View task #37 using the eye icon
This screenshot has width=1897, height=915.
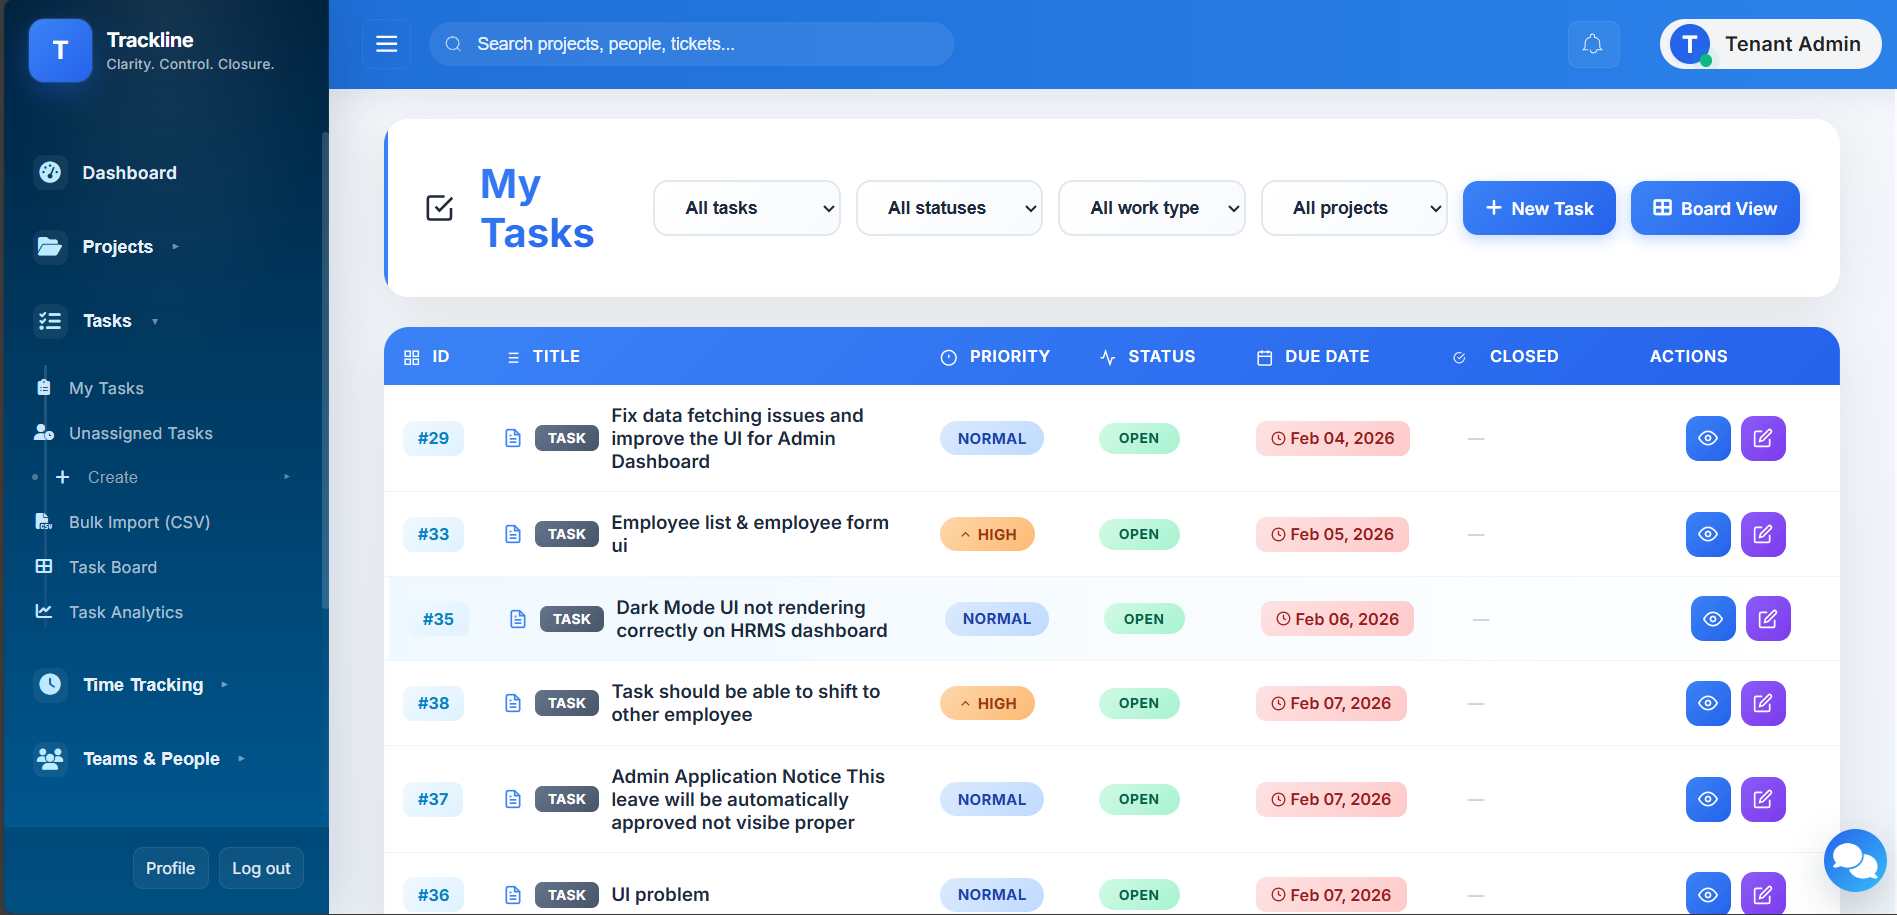1707,799
